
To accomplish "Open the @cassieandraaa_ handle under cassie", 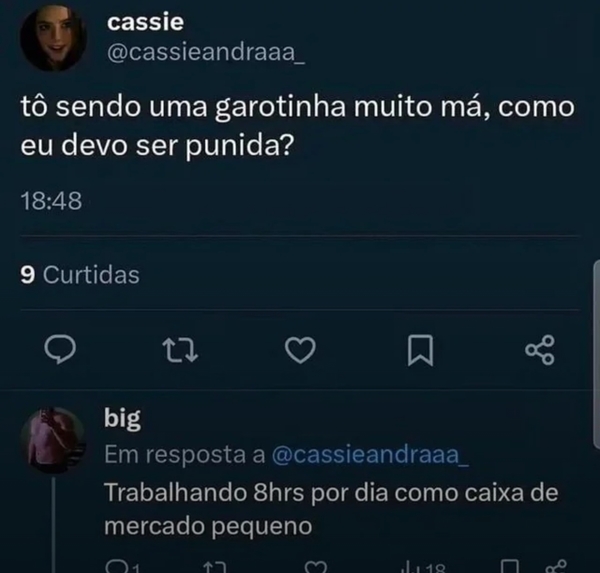I will click(x=206, y=52).
